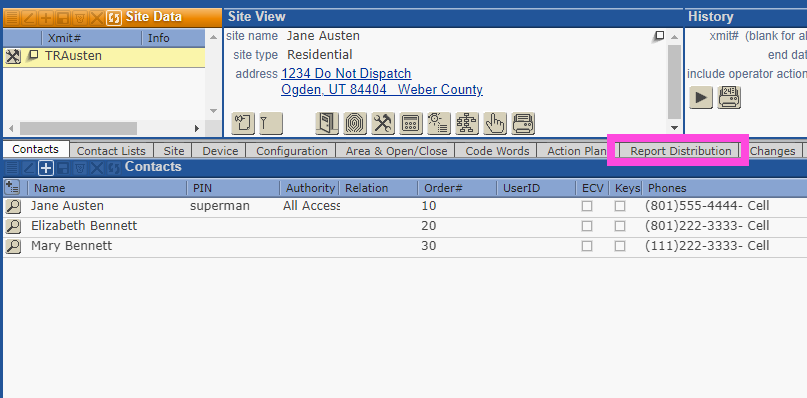Click the org chart hierarchy icon
The width and height of the screenshot is (807, 398).
click(x=467, y=124)
